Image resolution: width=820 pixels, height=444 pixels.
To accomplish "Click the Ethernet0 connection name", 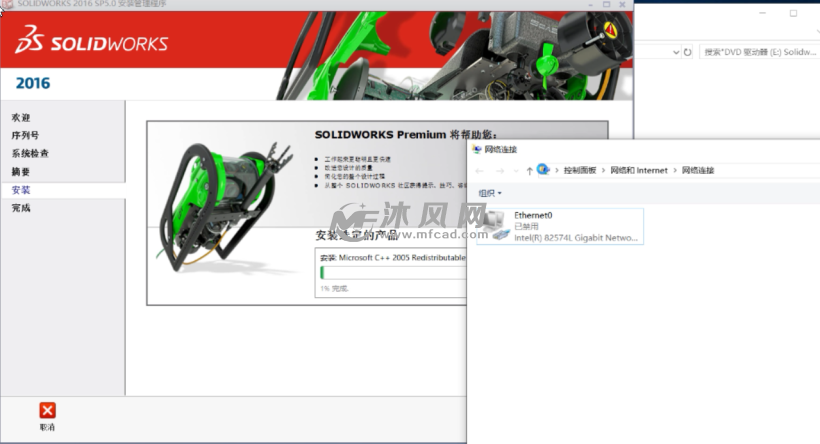I will click(x=533, y=215).
